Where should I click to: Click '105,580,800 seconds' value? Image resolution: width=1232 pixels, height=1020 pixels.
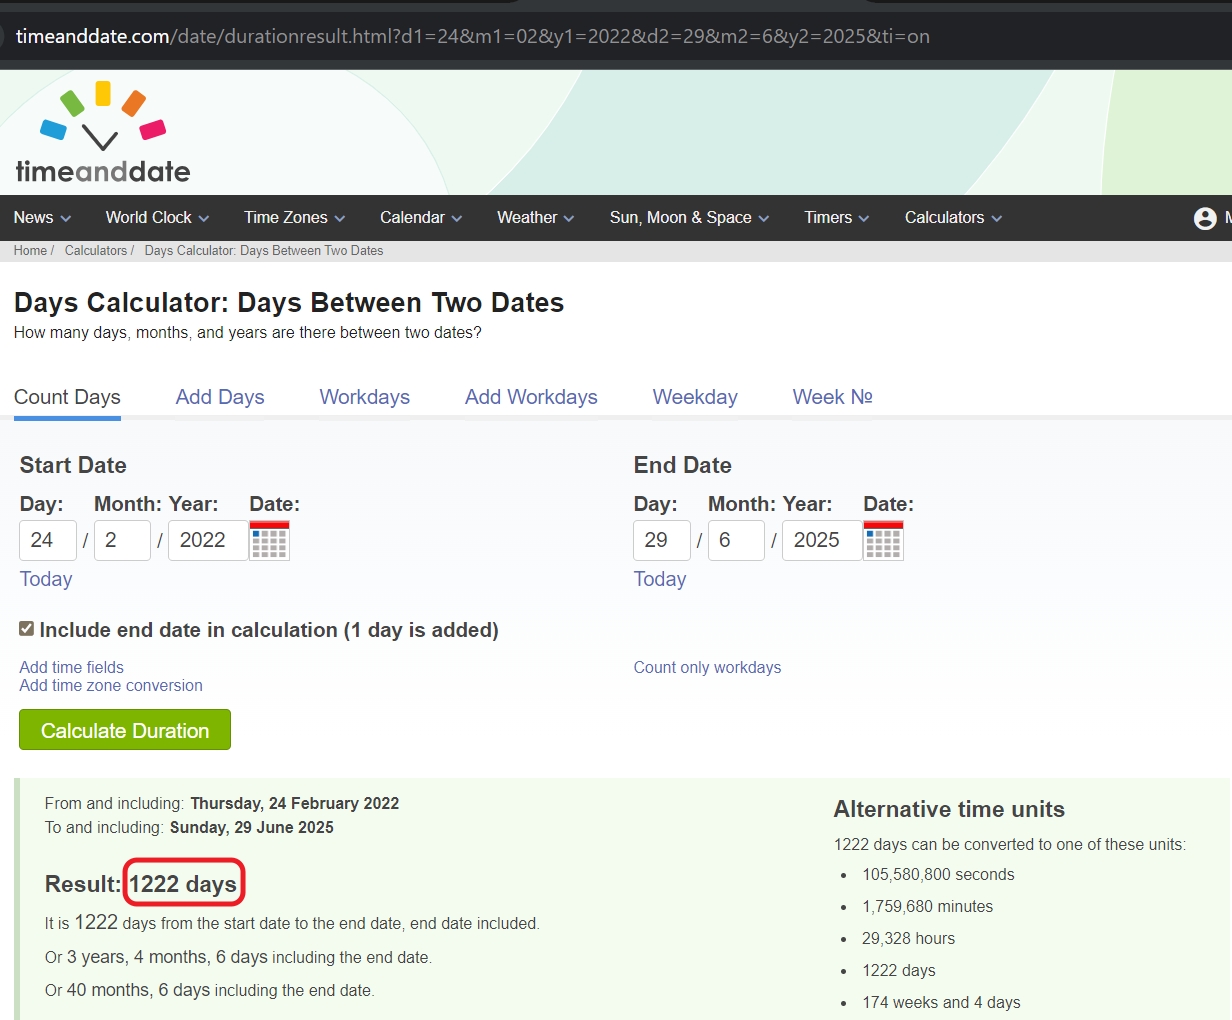point(938,874)
